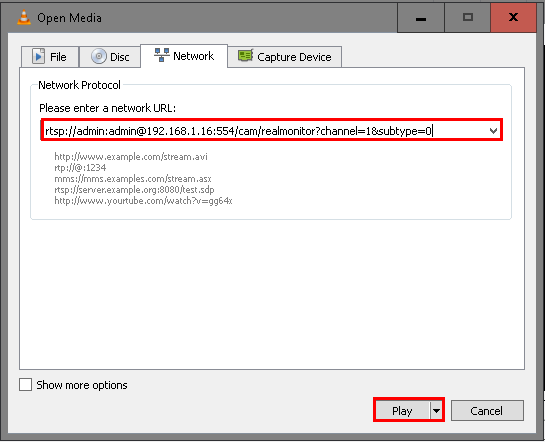Click the VLC cone icon in title bar
The image size is (545, 442).
(24, 17)
